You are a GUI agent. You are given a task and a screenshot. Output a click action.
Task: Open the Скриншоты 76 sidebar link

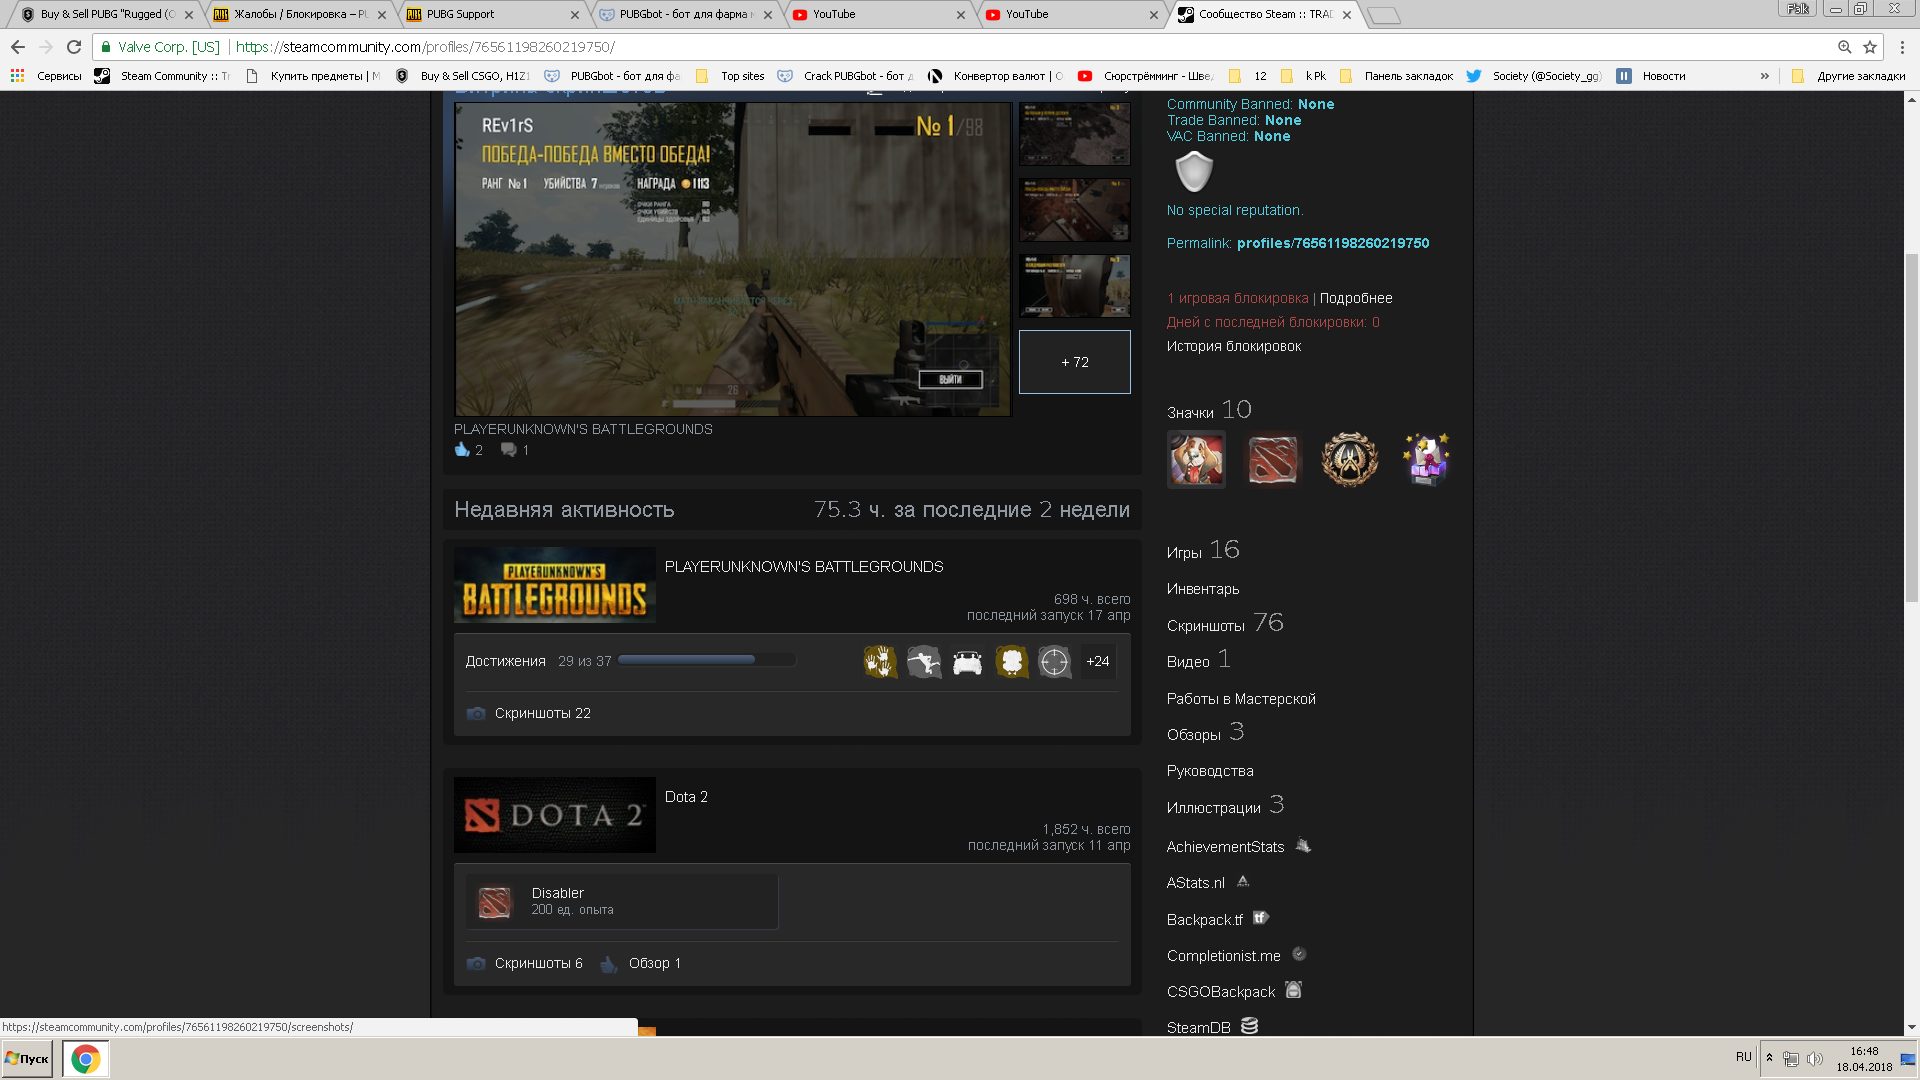coord(1225,624)
